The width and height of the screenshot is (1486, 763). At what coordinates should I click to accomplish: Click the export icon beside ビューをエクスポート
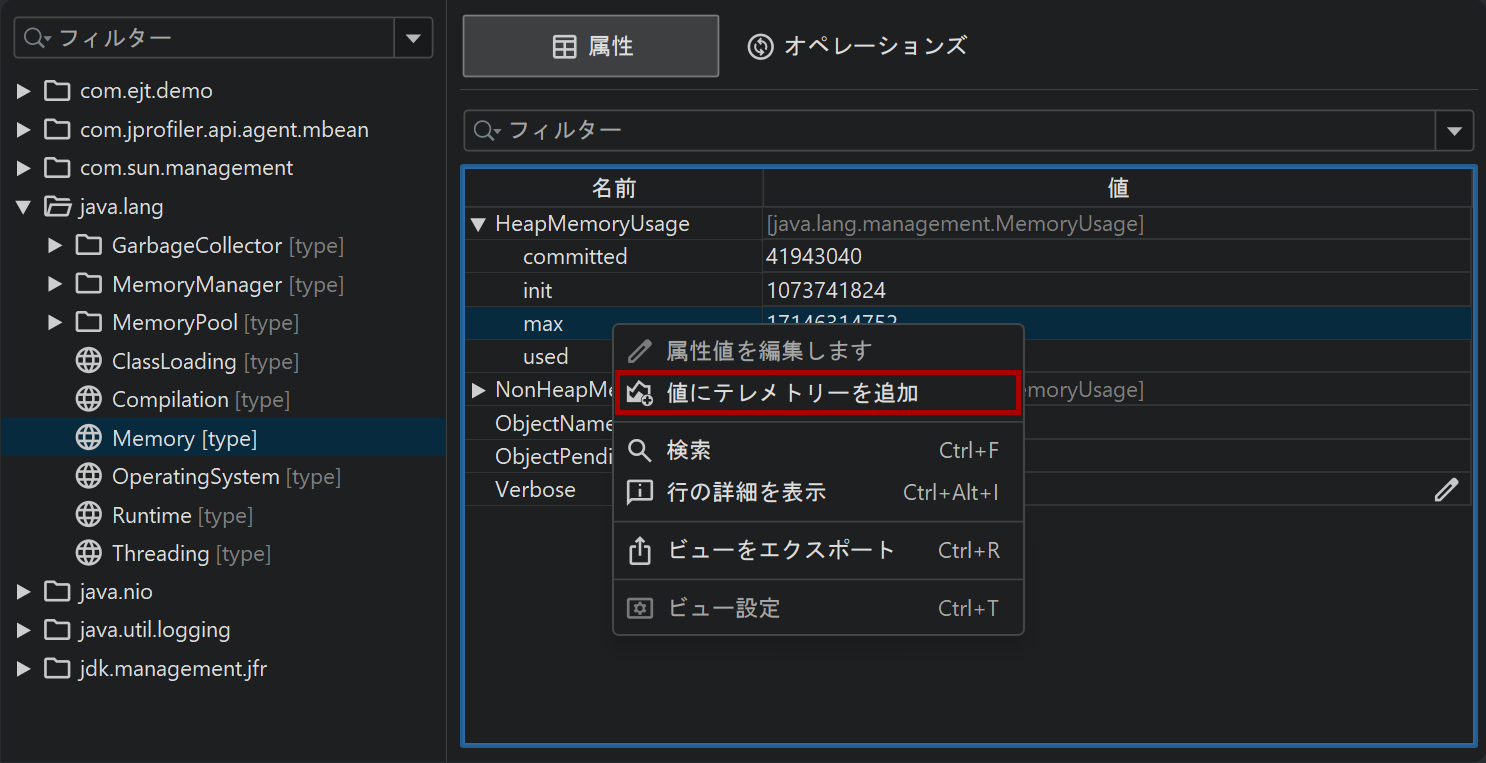(640, 551)
